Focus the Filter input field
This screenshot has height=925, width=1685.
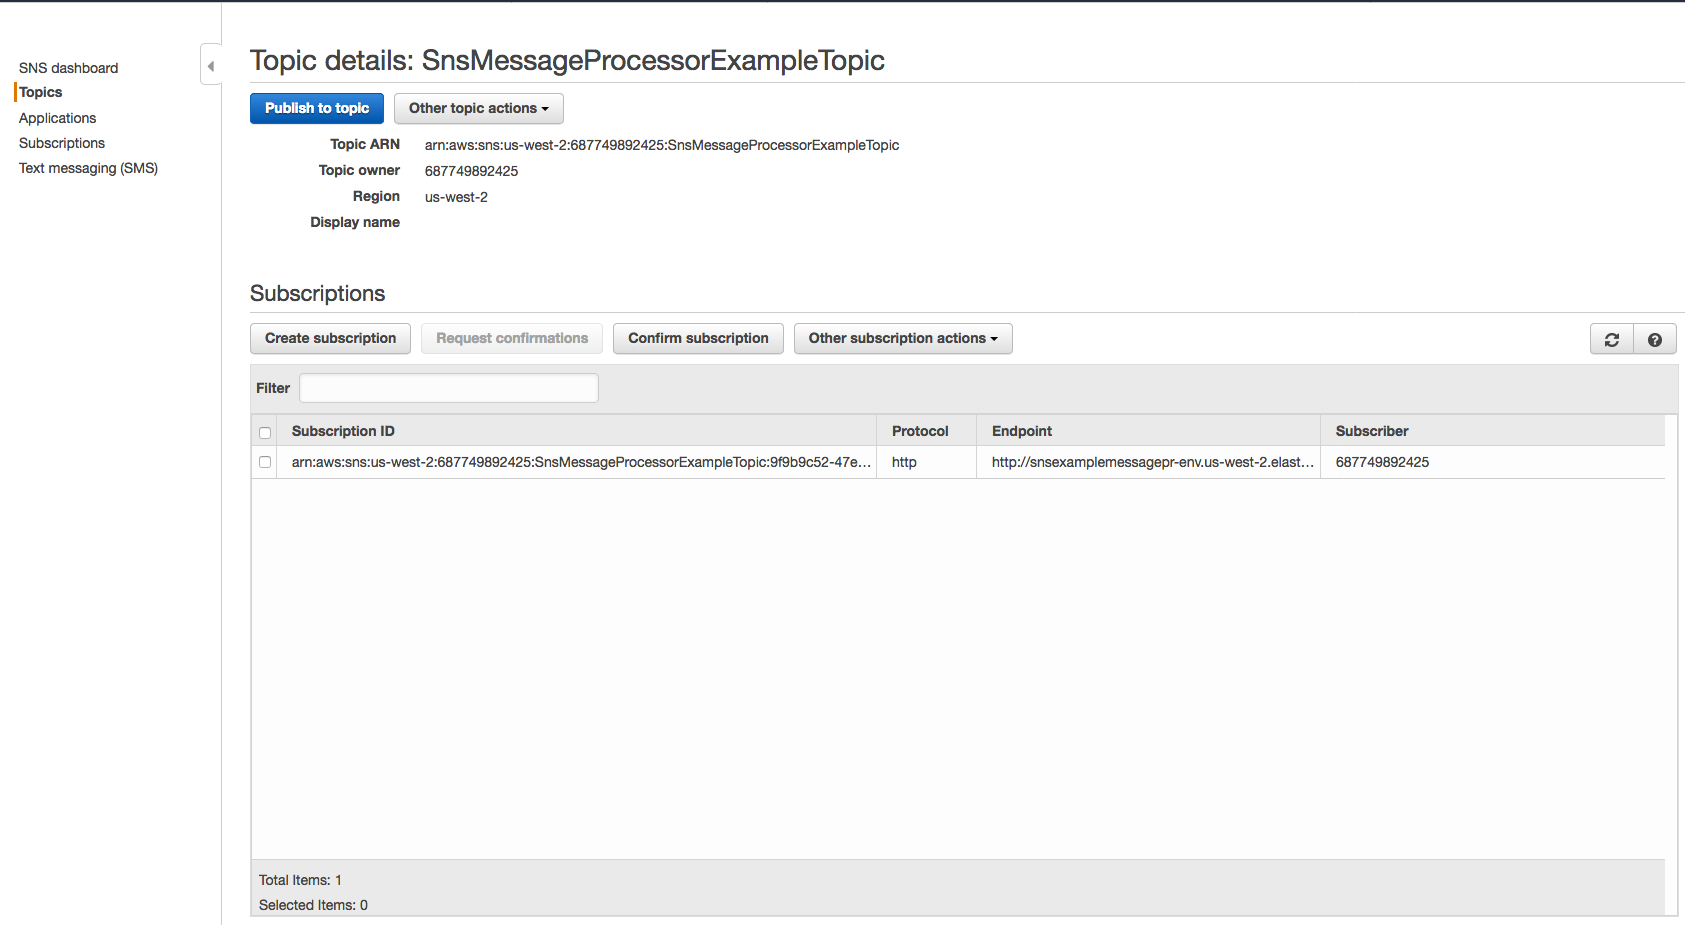pyautogui.click(x=449, y=388)
